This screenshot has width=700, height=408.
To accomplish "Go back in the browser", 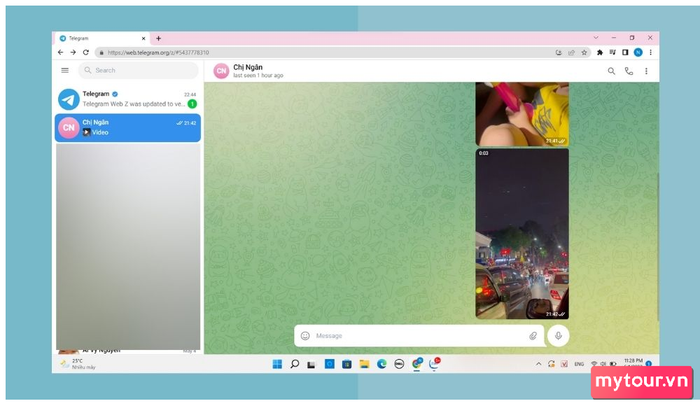I will click(x=61, y=52).
